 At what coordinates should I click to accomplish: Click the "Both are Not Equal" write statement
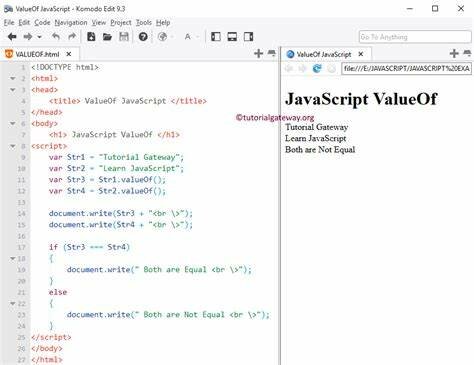pyautogui.click(x=168, y=315)
